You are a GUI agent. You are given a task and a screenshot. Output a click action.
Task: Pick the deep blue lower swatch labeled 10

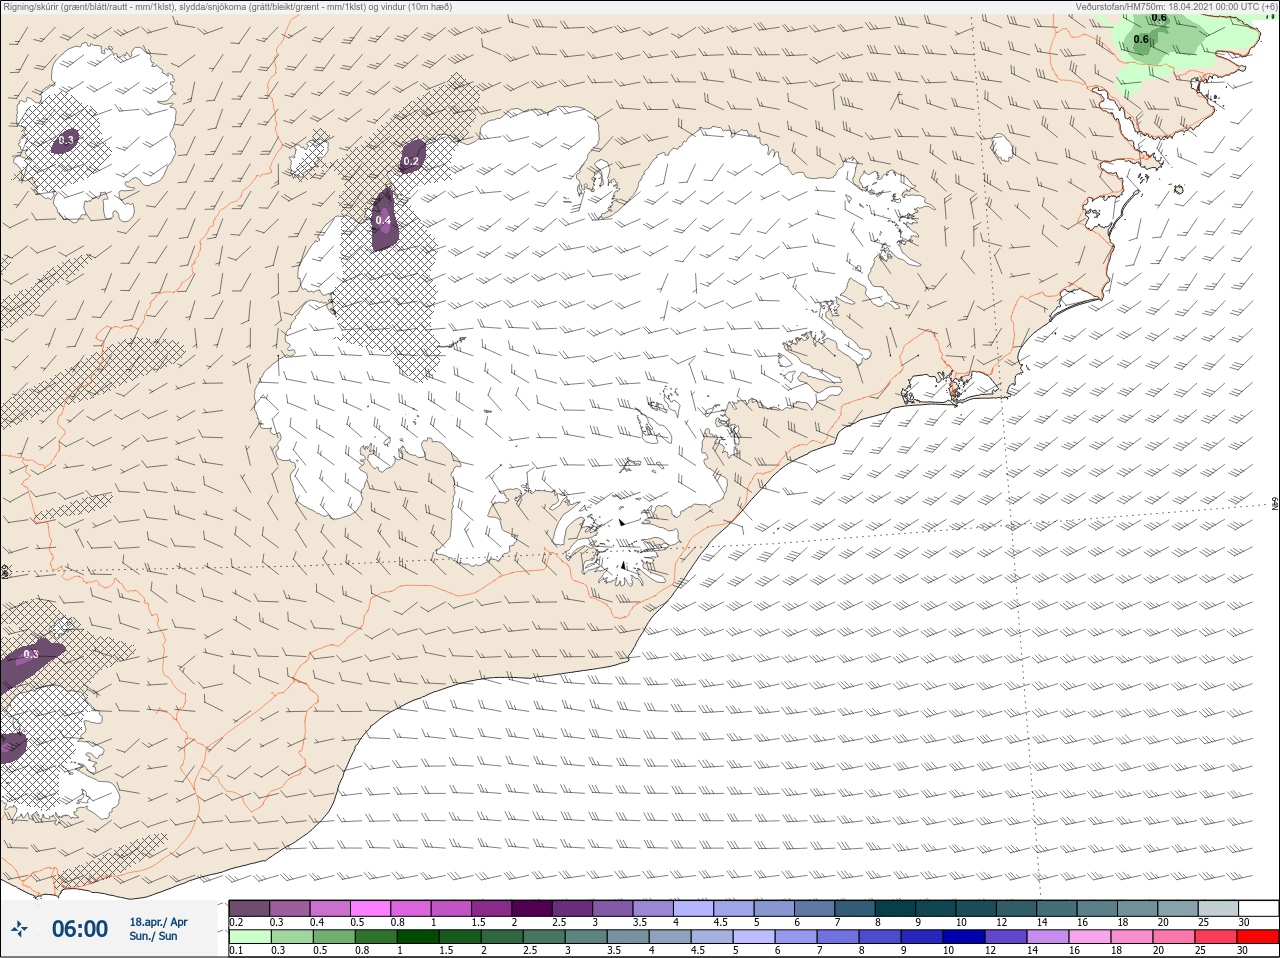964,937
